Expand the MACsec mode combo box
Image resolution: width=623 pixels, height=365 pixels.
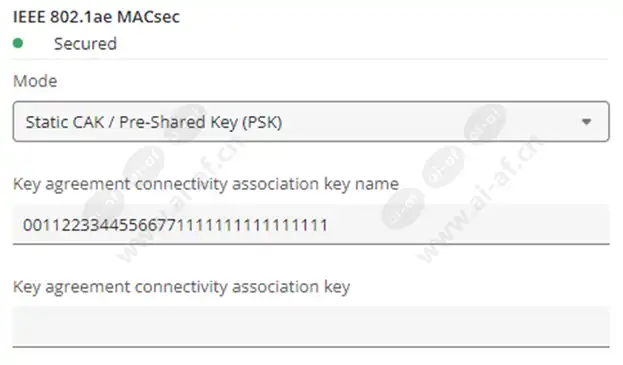311,122
